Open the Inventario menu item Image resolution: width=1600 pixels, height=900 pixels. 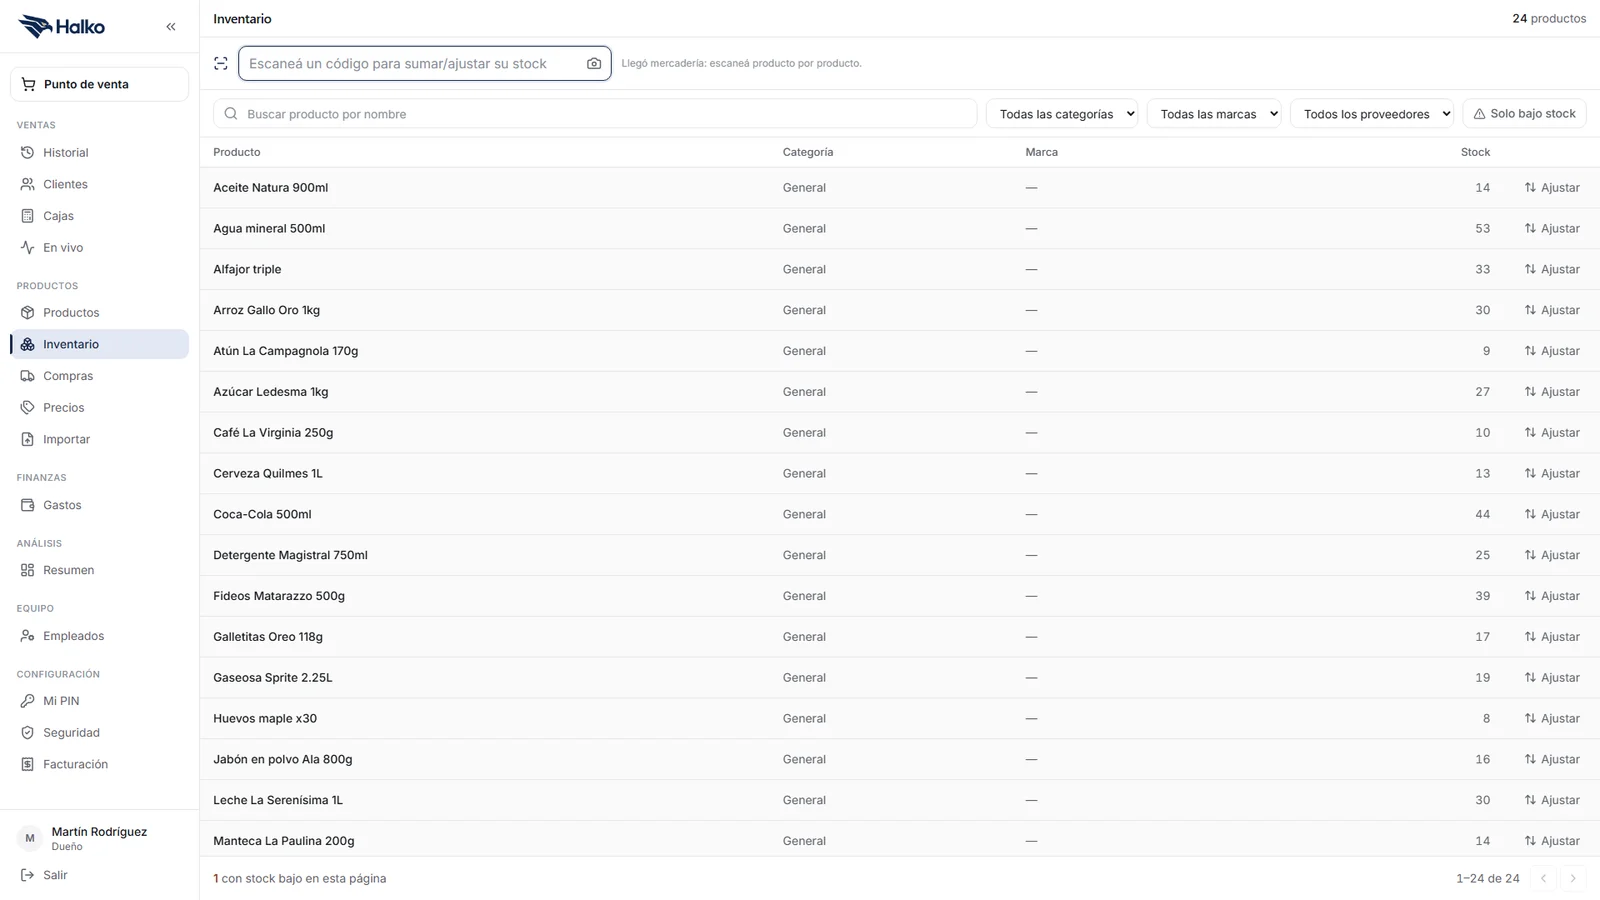click(99, 344)
